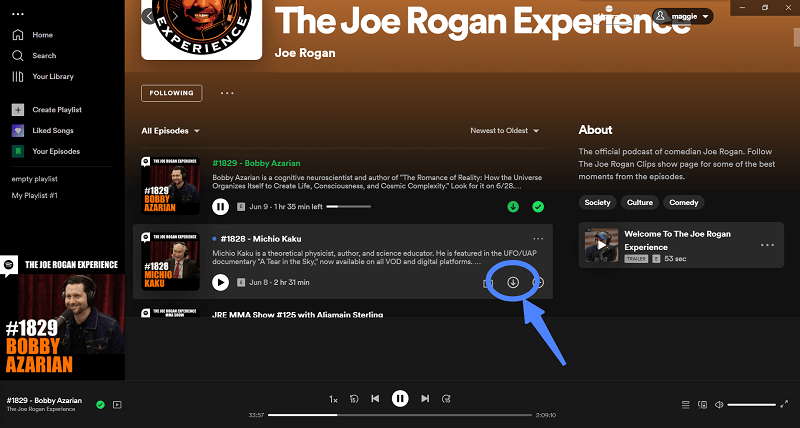Screen dimensions: 800x428
Task: Download the #1828 Michio Kaku episode
Action: (x=513, y=282)
